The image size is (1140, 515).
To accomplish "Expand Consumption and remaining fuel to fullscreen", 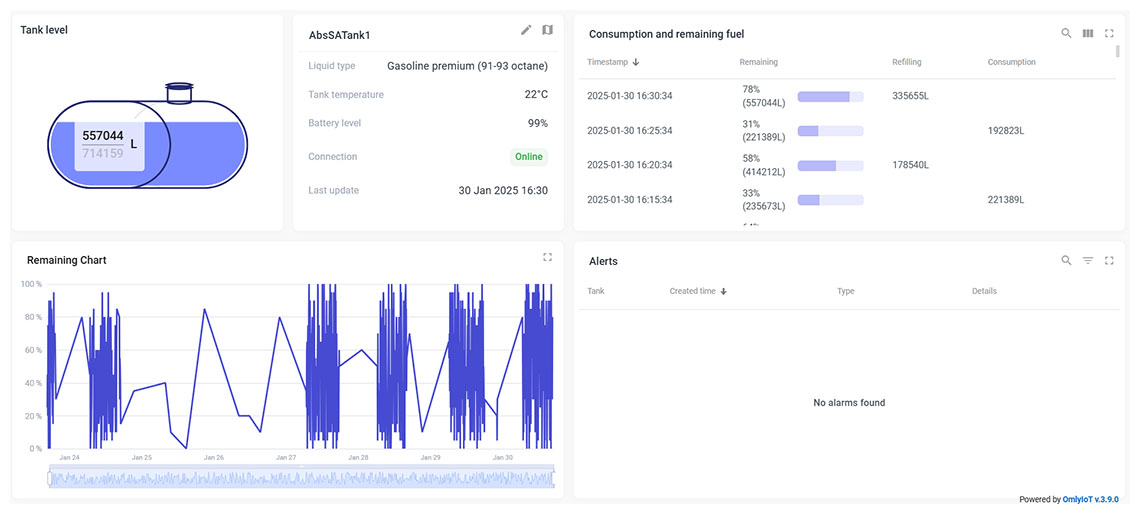I will pyautogui.click(x=1109, y=33).
